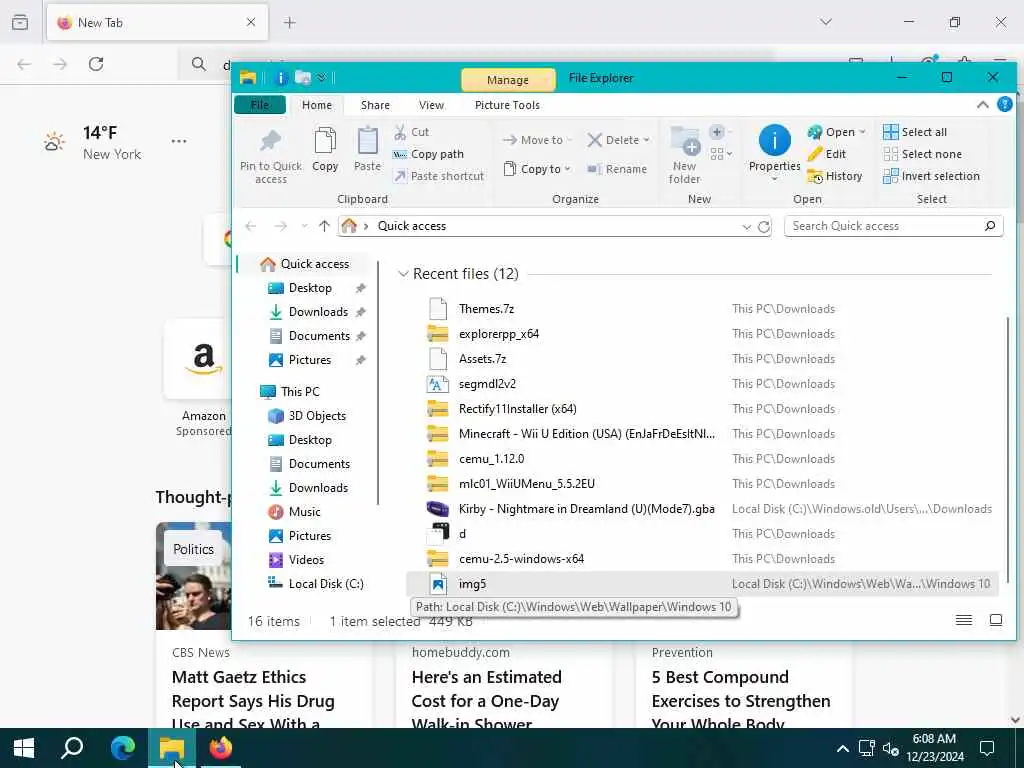
Task: Click the Manage contextual tab
Action: (x=508, y=80)
